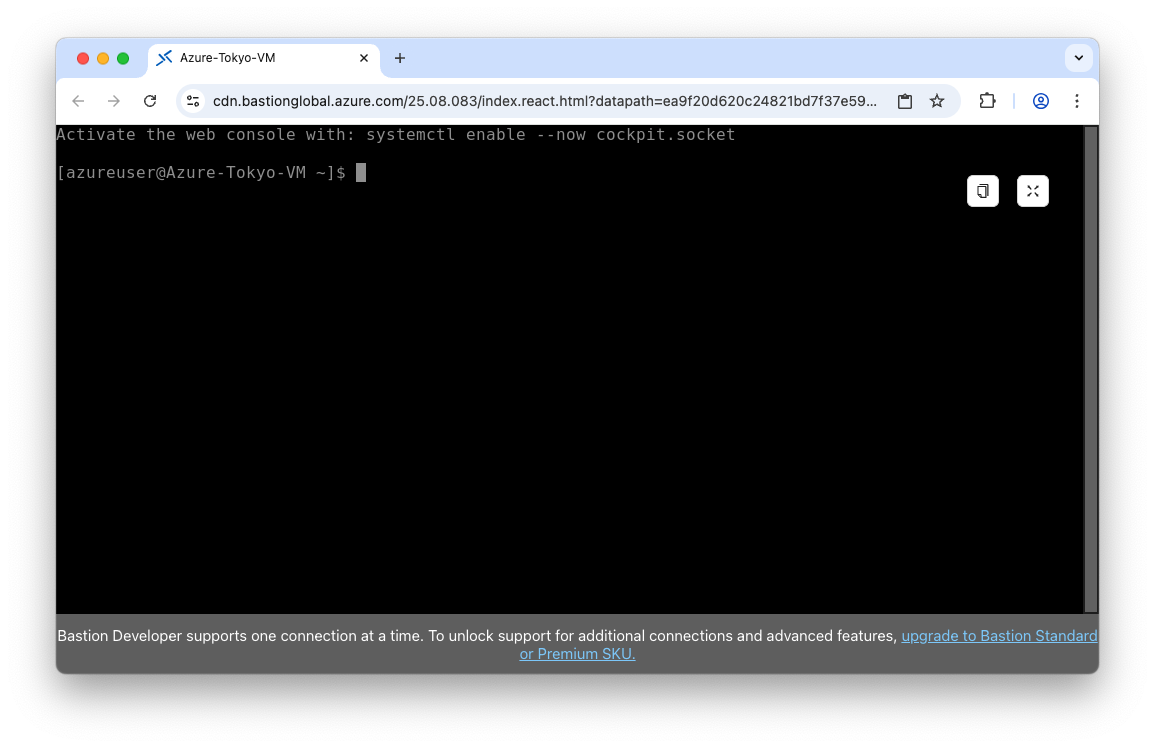1155x748 pixels.
Task: Click the red close window button
Action: click(83, 58)
